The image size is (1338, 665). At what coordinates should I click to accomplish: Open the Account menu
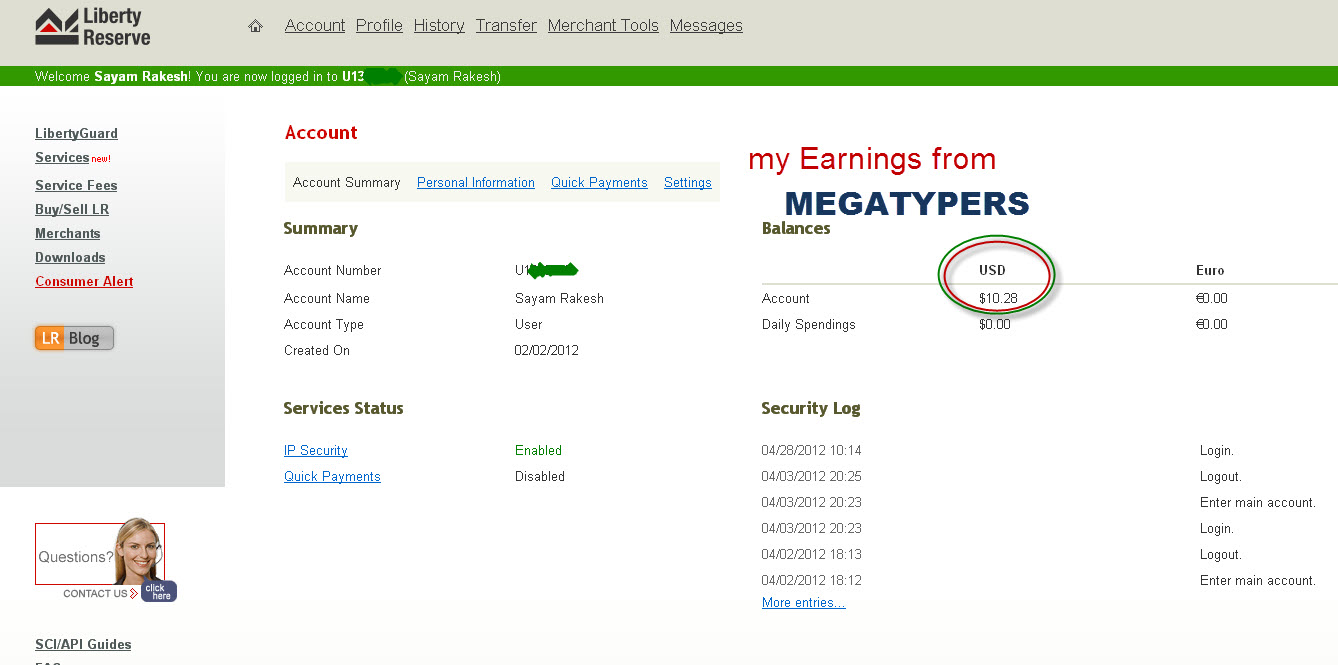(x=315, y=26)
